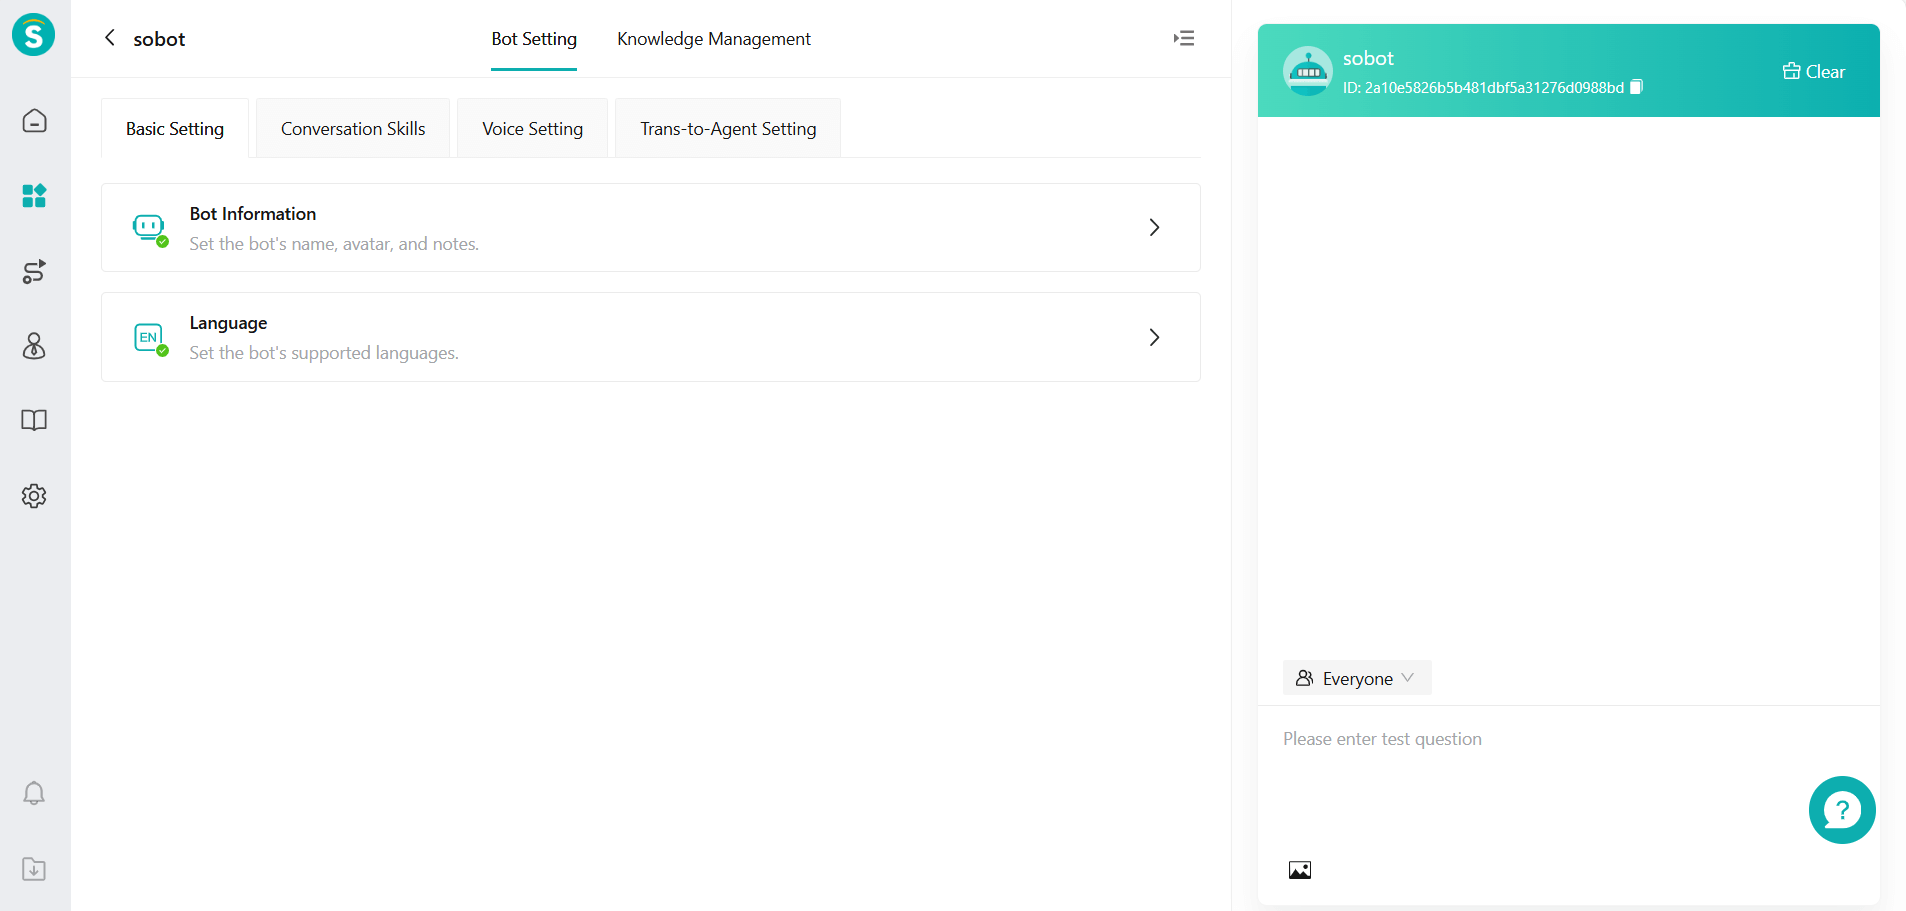Click the Bot Information robot icon
Screen dimensions: 1906x911
(150, 228)
